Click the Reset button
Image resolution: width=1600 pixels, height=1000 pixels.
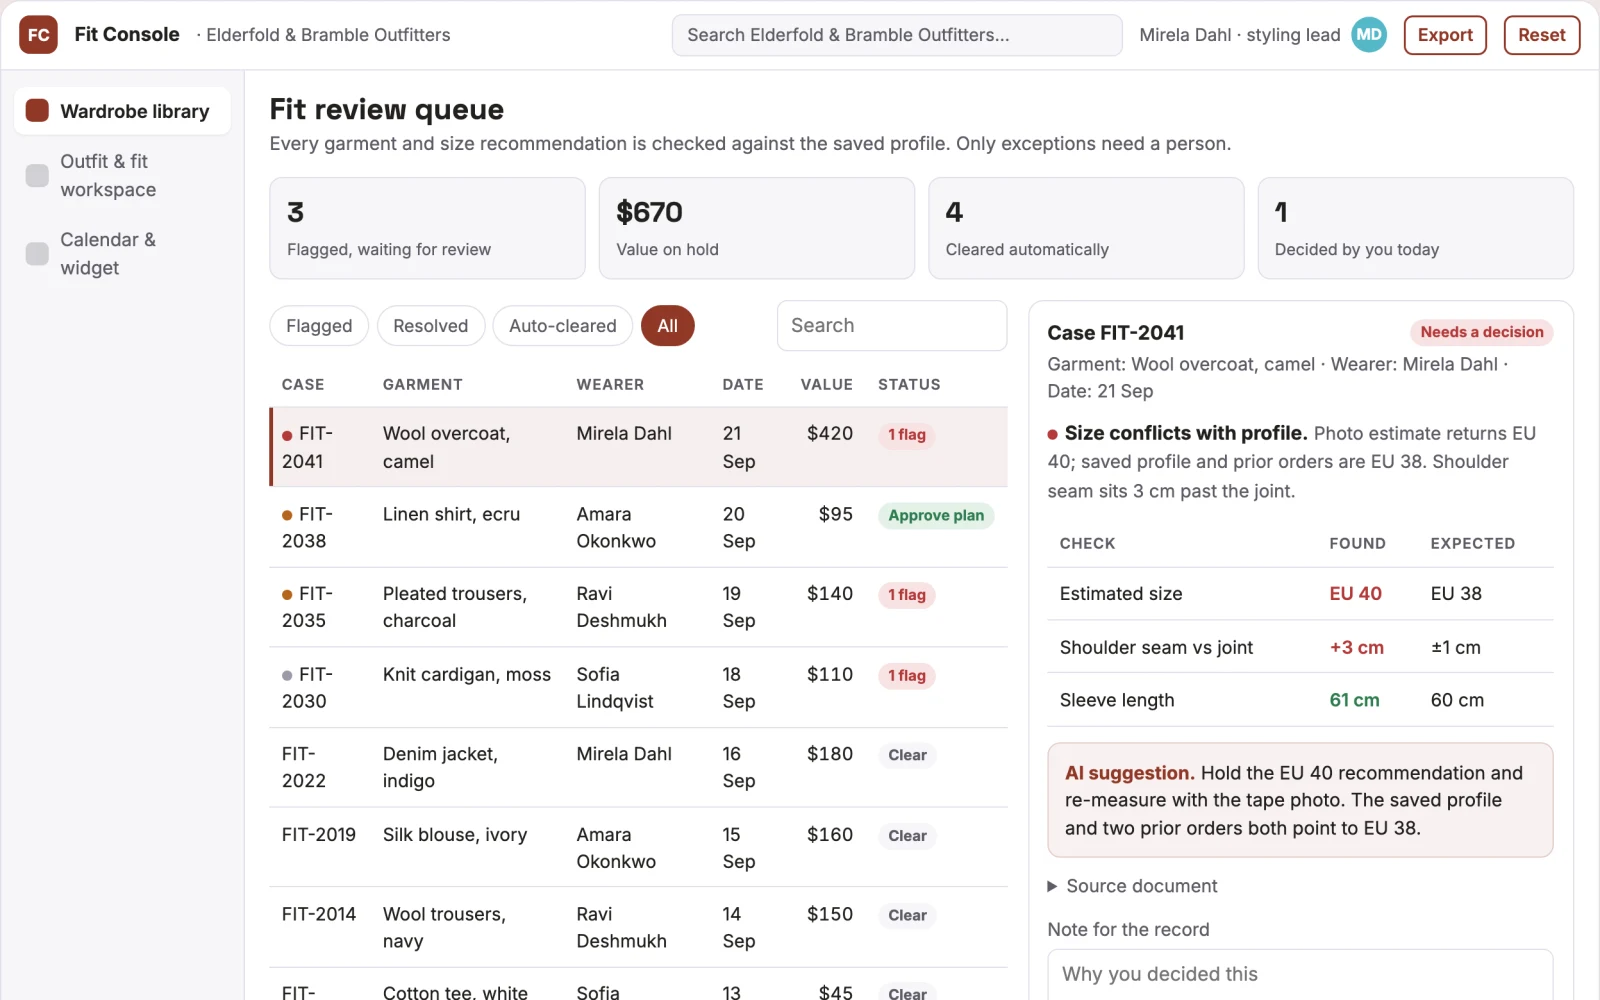pyautogui.click(x=1541, y=35)
